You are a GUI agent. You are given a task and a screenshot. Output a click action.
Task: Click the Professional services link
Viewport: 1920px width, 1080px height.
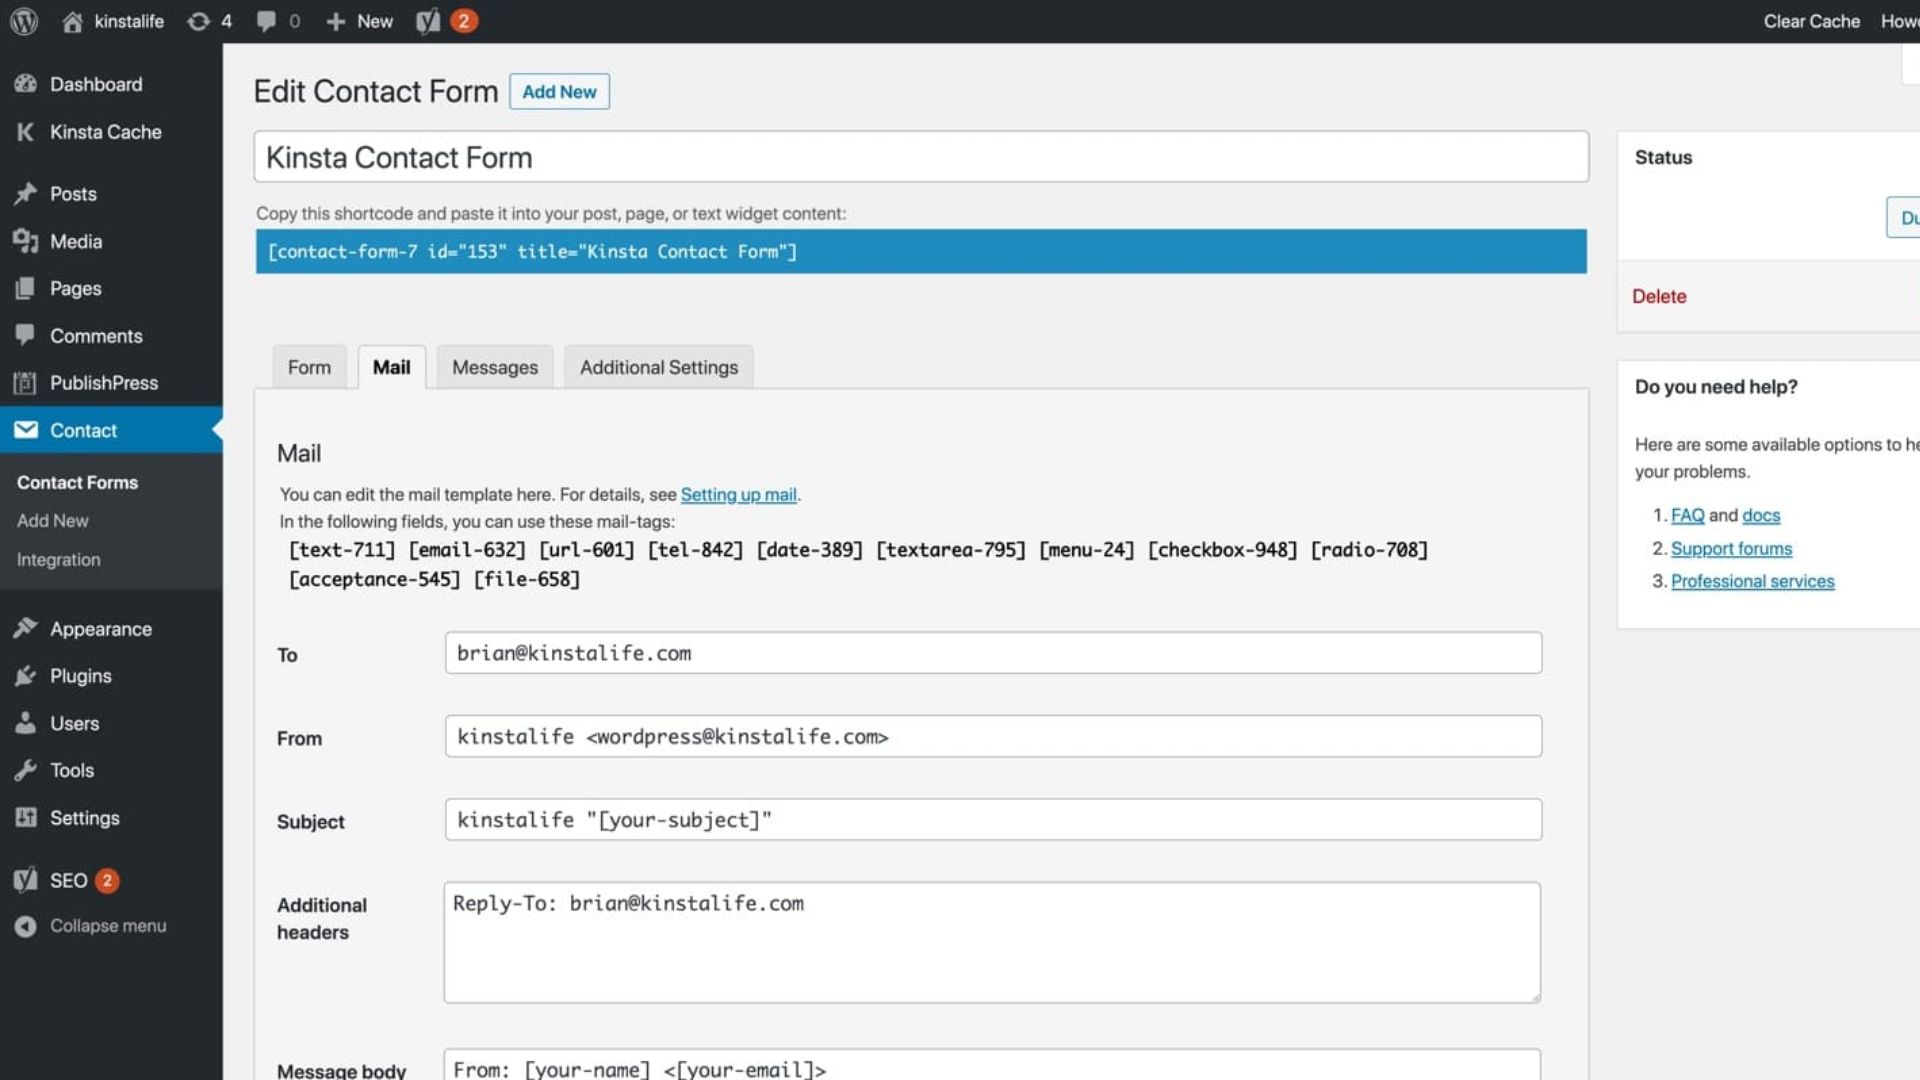1753,582
